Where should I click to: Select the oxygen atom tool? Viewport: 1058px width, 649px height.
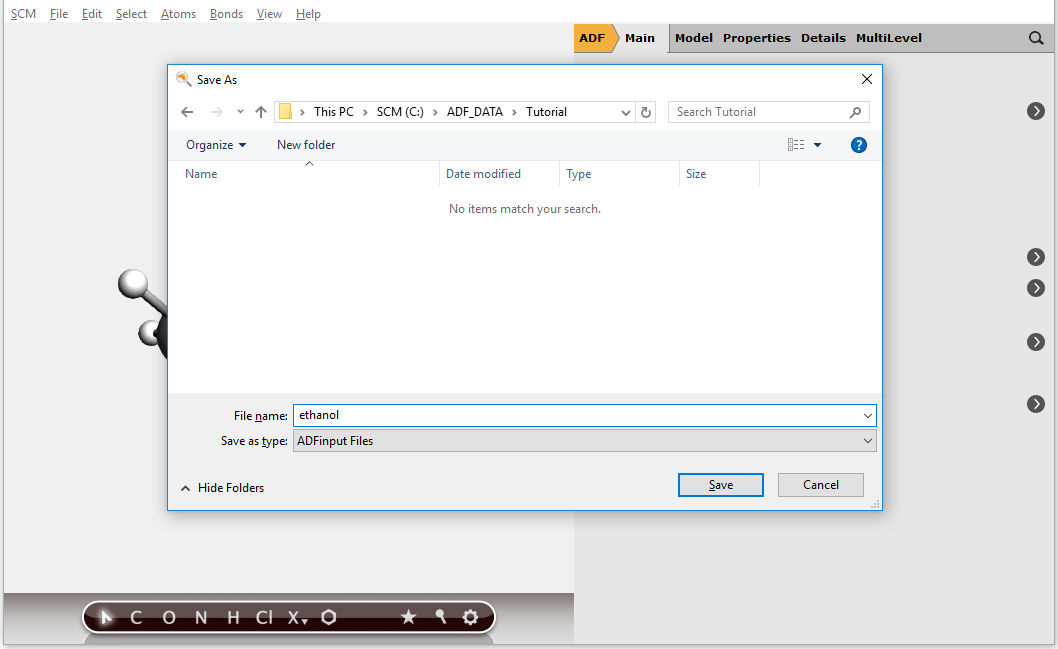coord(167,617)
